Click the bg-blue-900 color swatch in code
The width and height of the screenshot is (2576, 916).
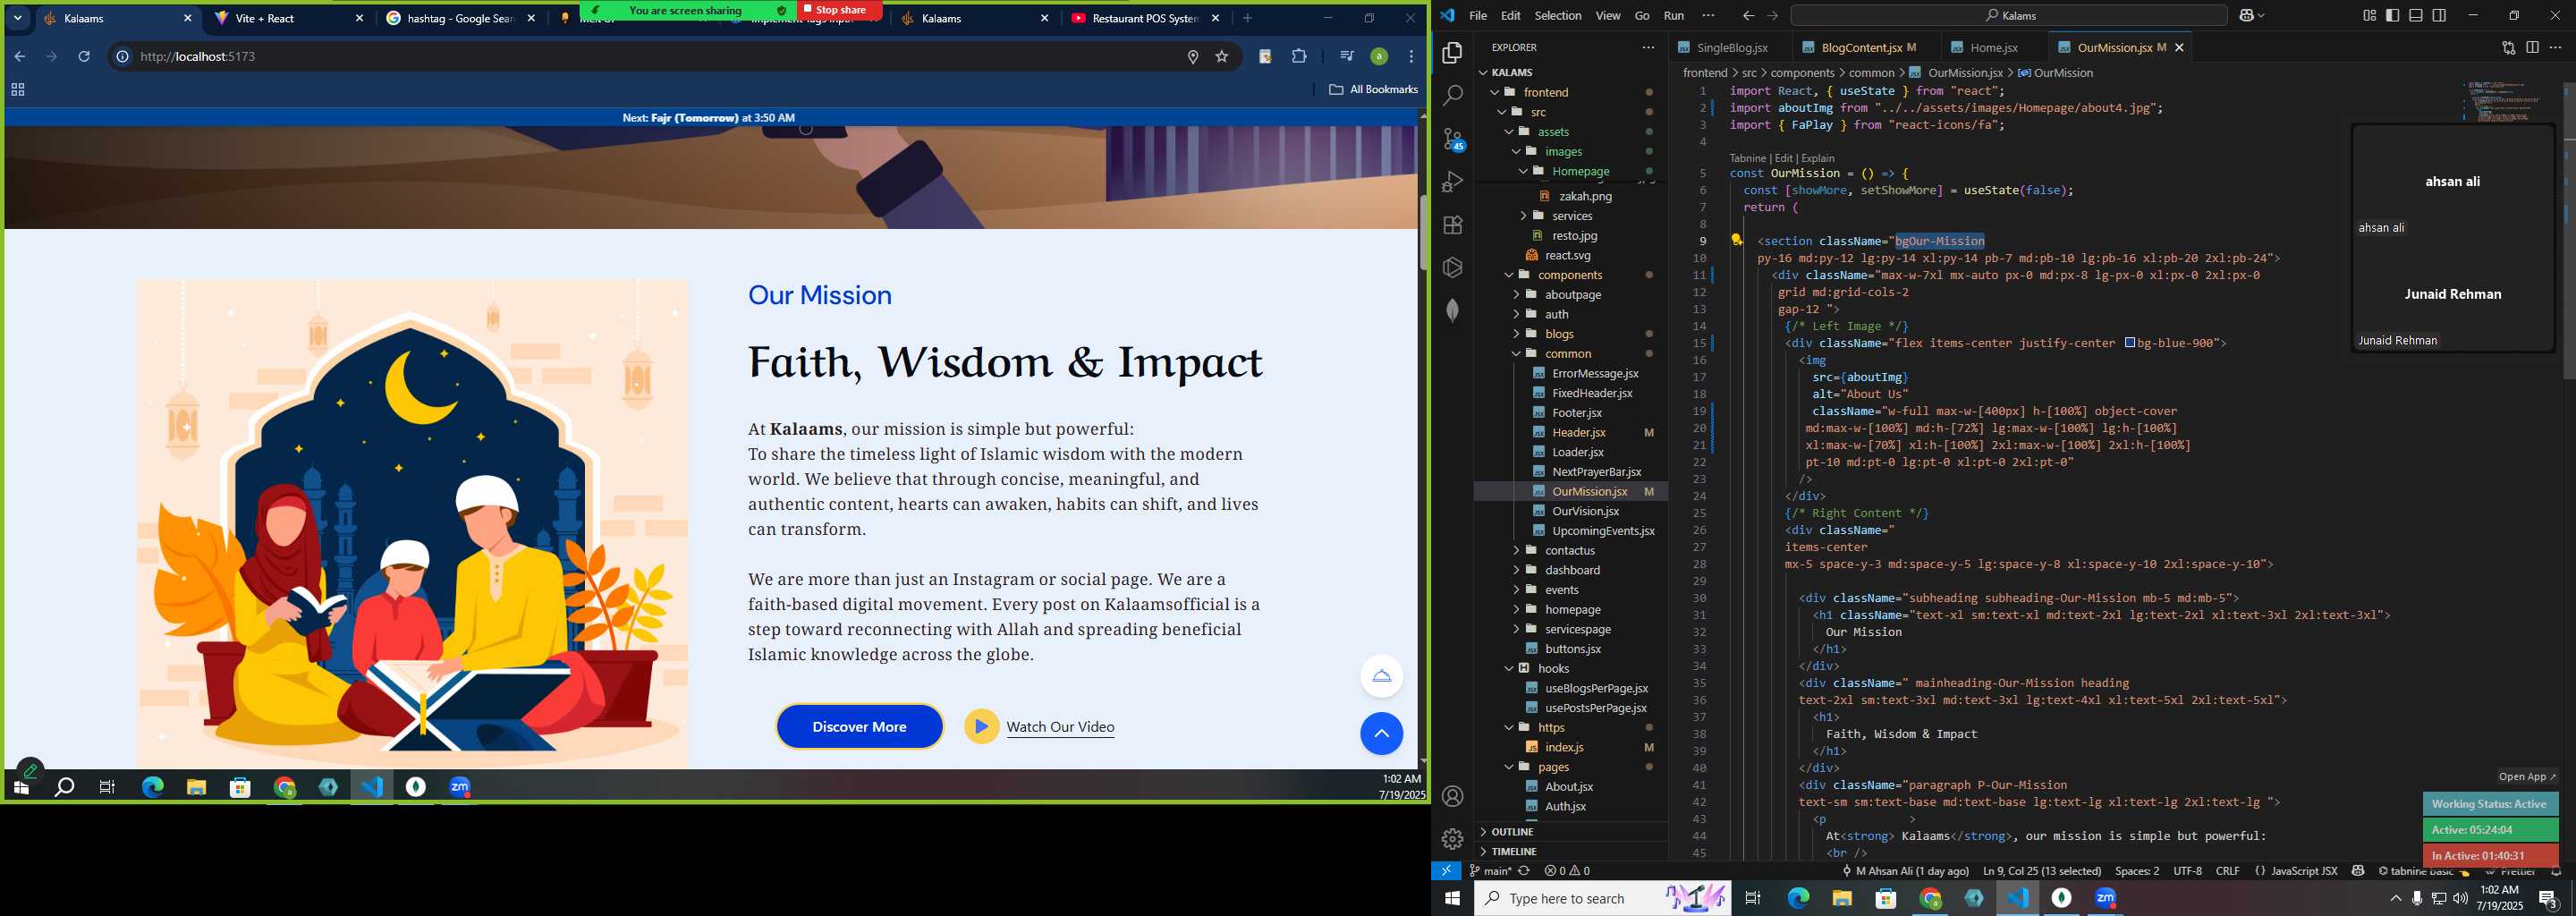point(2129,343)
